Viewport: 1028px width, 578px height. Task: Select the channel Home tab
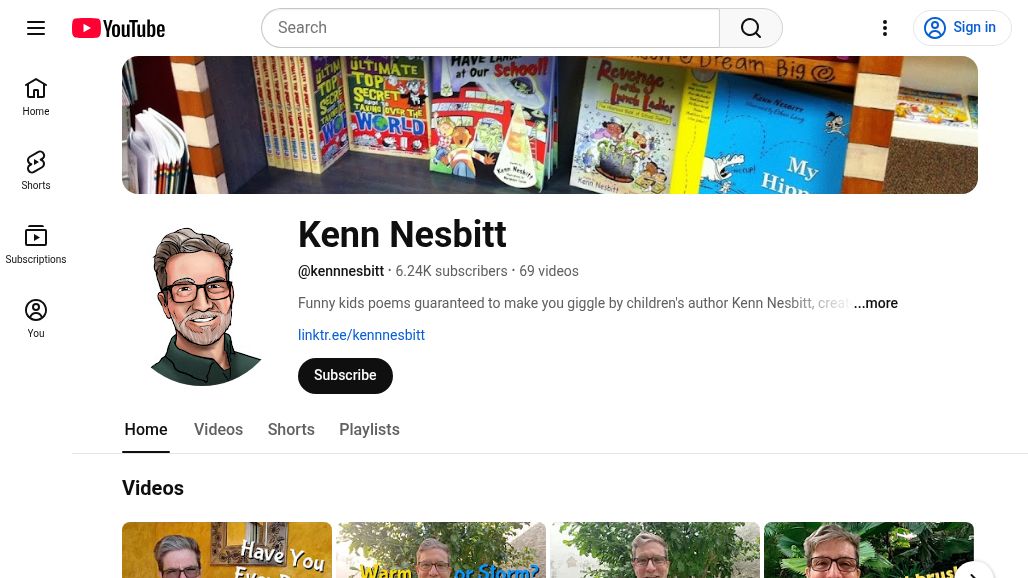click(x=146, y=430)
